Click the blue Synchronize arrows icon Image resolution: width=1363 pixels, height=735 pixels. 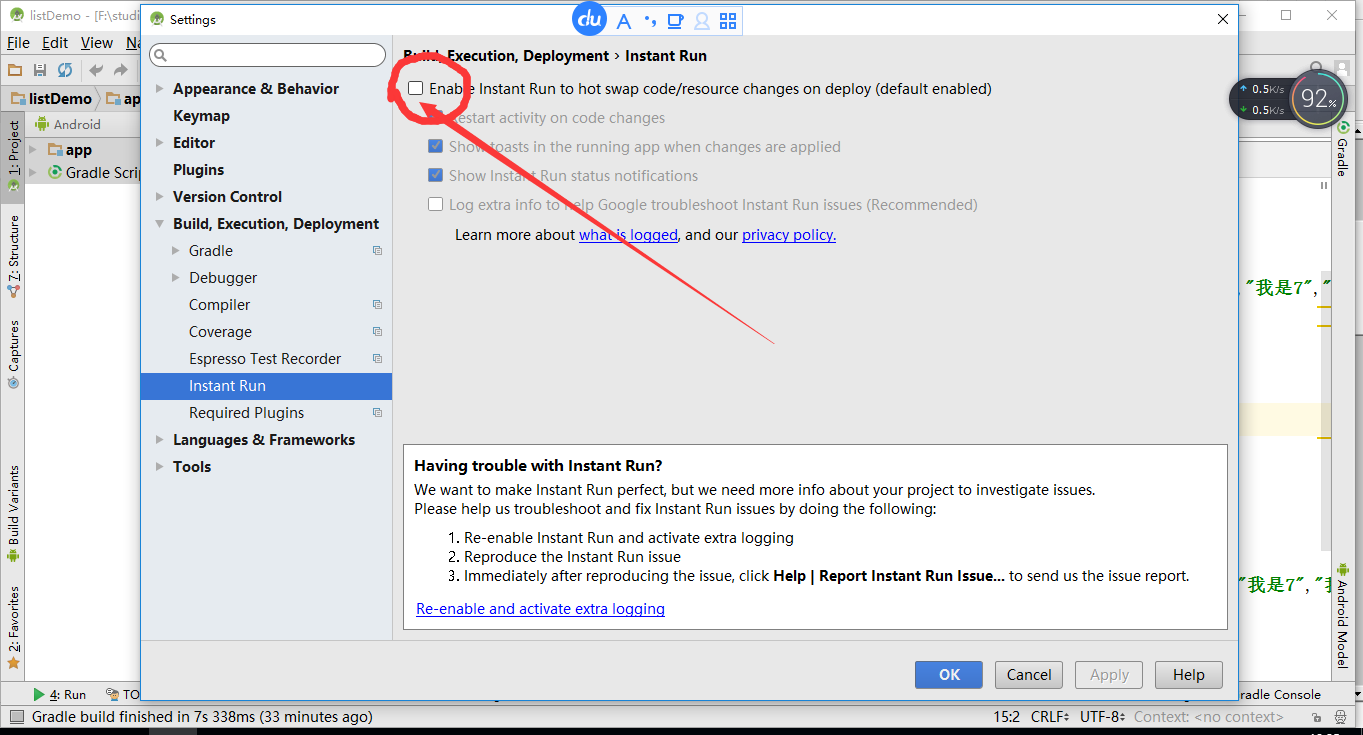click(x=65, y=70)
